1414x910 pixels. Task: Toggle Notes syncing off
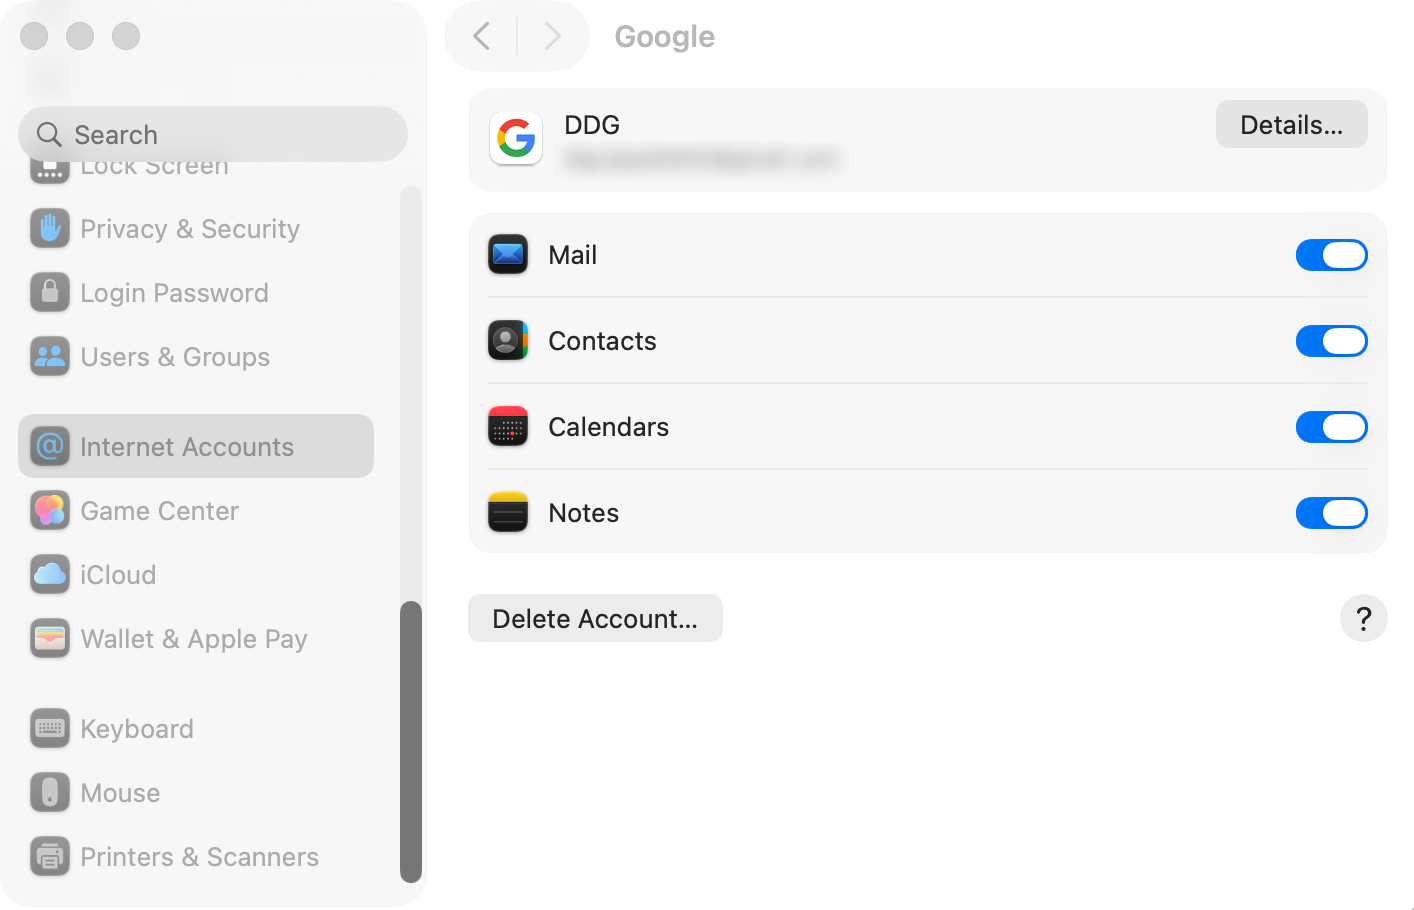pos(1331,513)
